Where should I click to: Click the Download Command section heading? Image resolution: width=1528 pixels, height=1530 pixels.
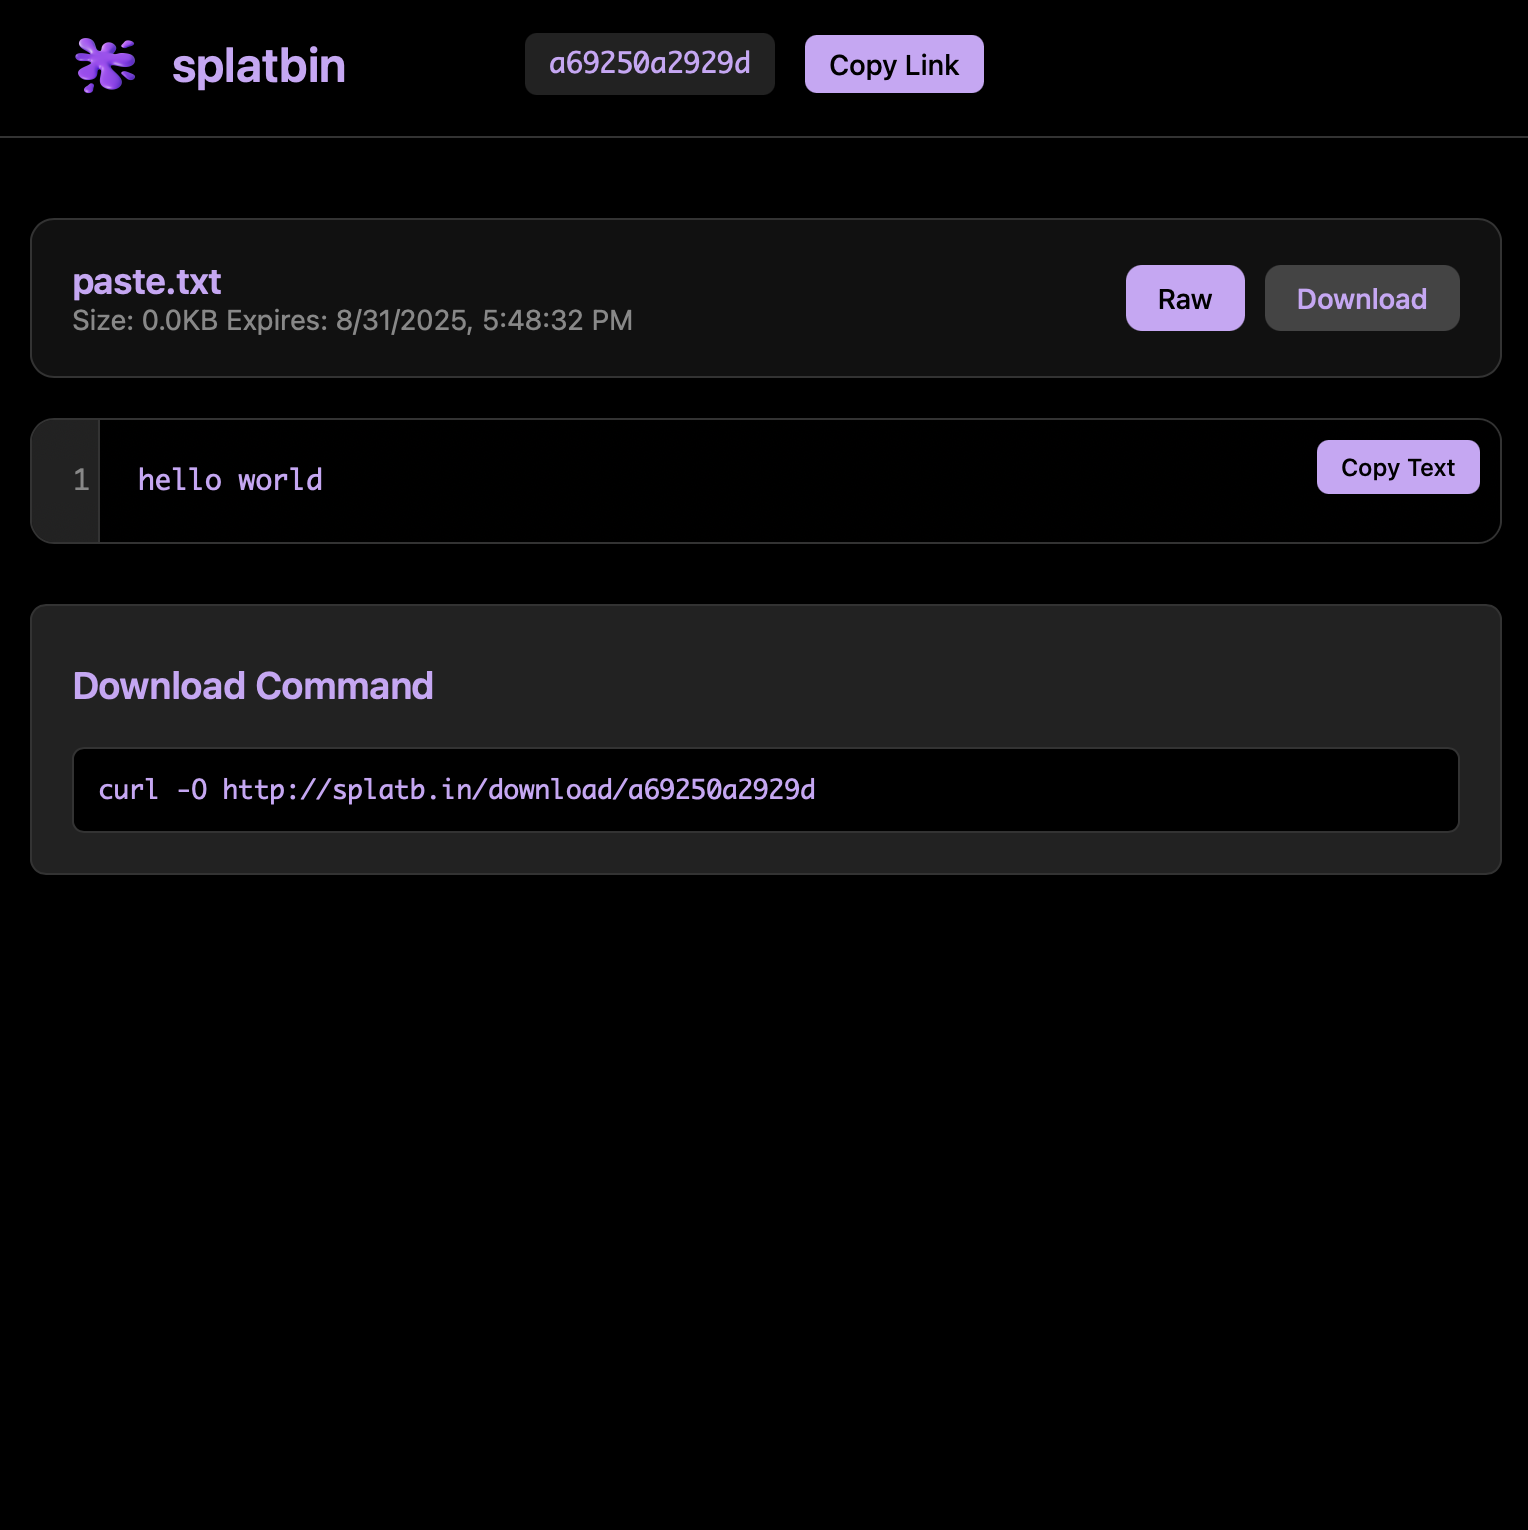pyautogui.click(x=252, y=686)
